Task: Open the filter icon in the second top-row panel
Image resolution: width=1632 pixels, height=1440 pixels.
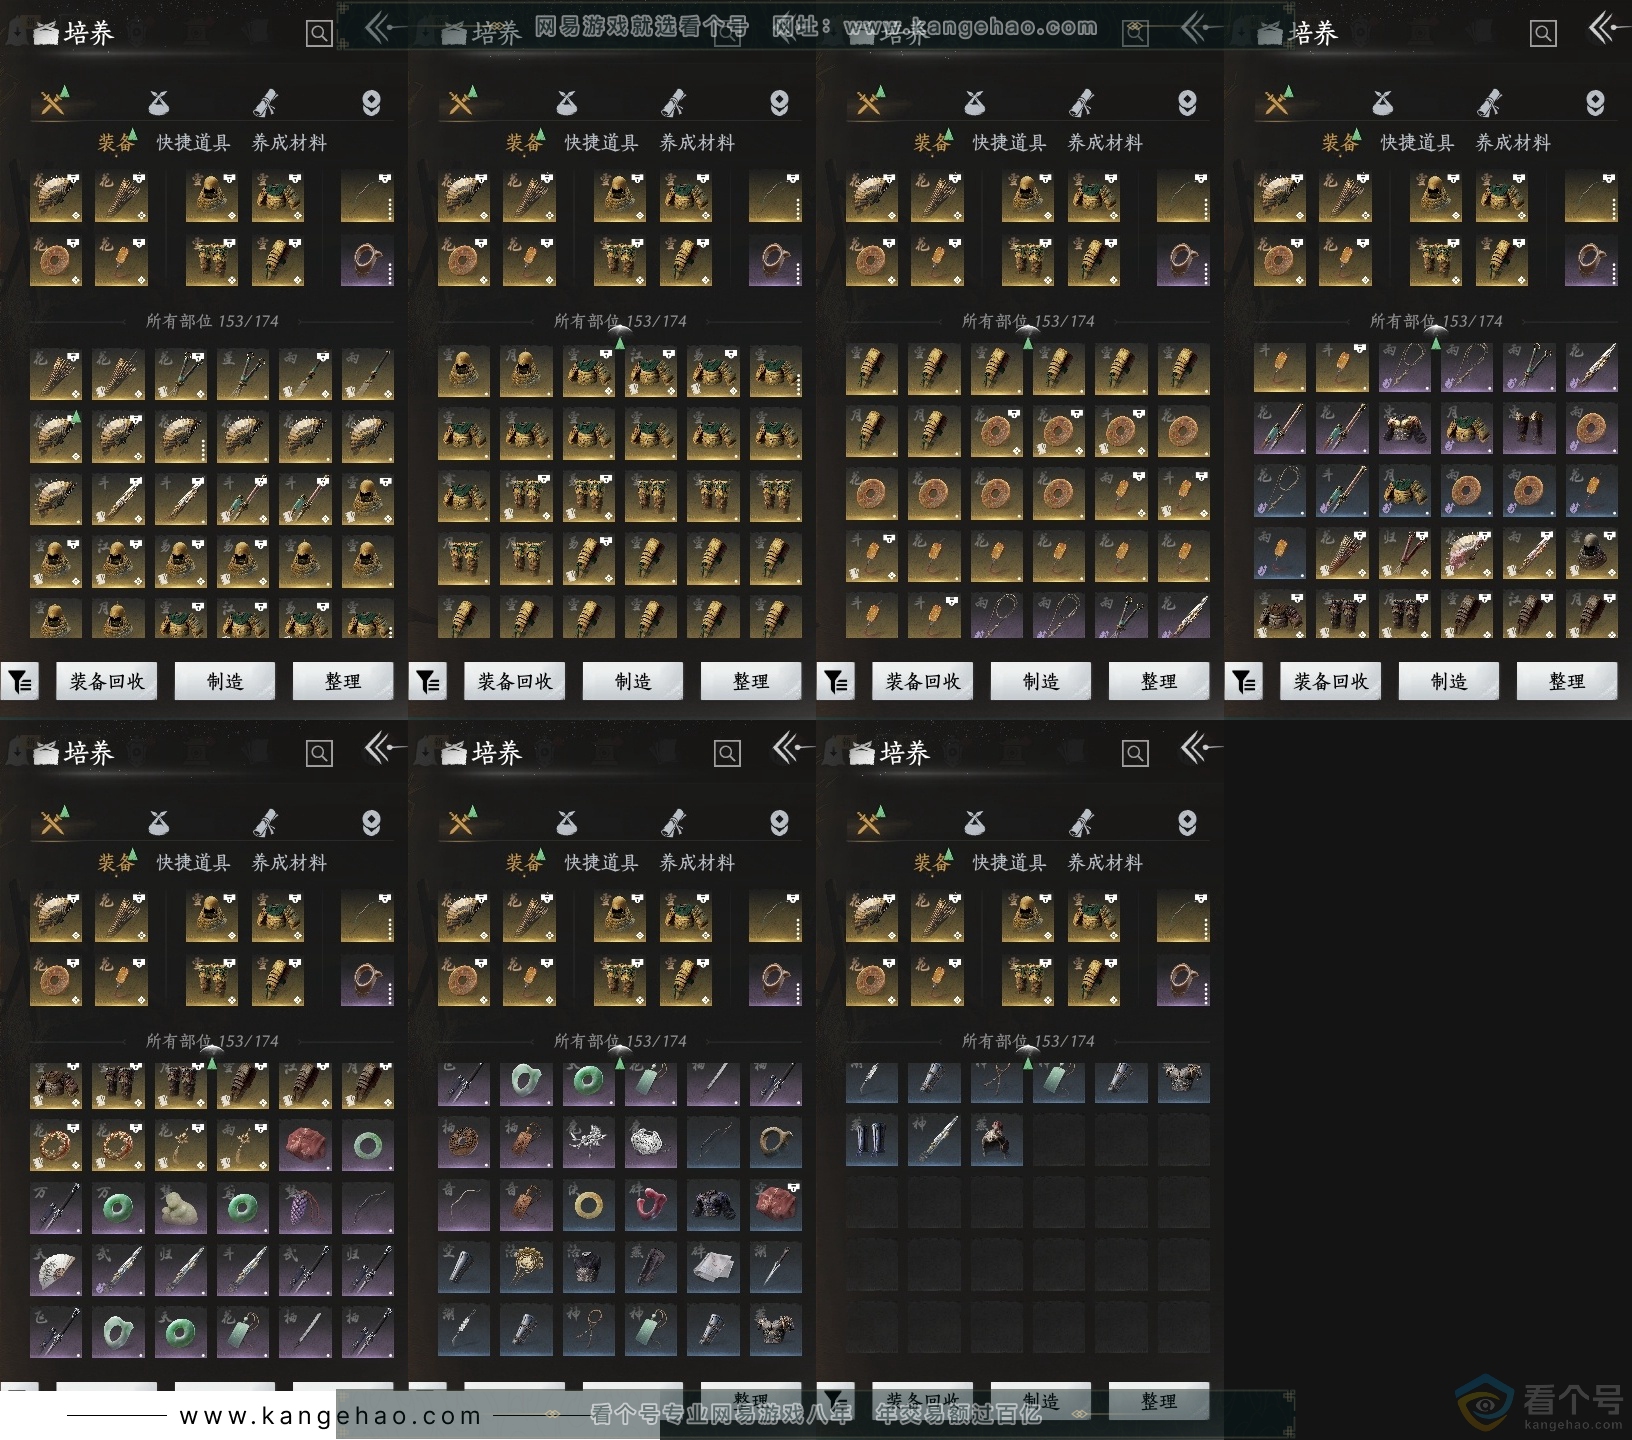Action: pyautogui.click(x=428, y=682)
